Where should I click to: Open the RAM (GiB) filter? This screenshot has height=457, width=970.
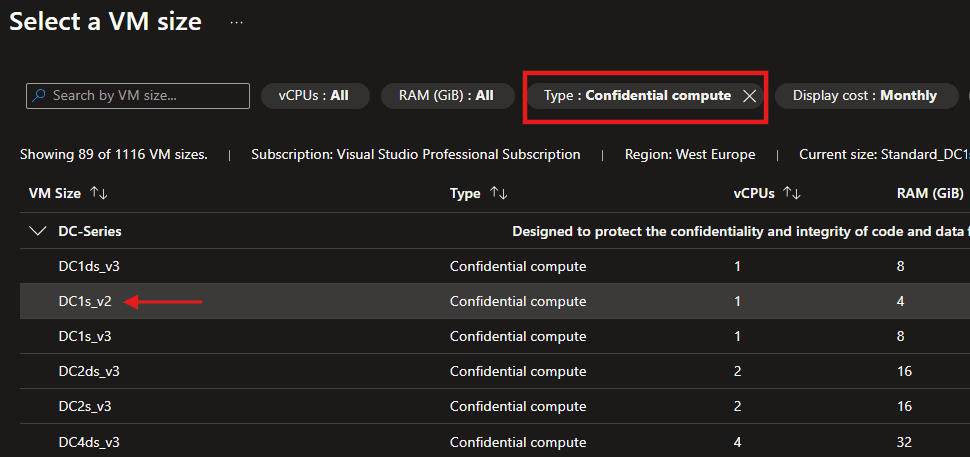pyautogui.click(x=446, y=96)
